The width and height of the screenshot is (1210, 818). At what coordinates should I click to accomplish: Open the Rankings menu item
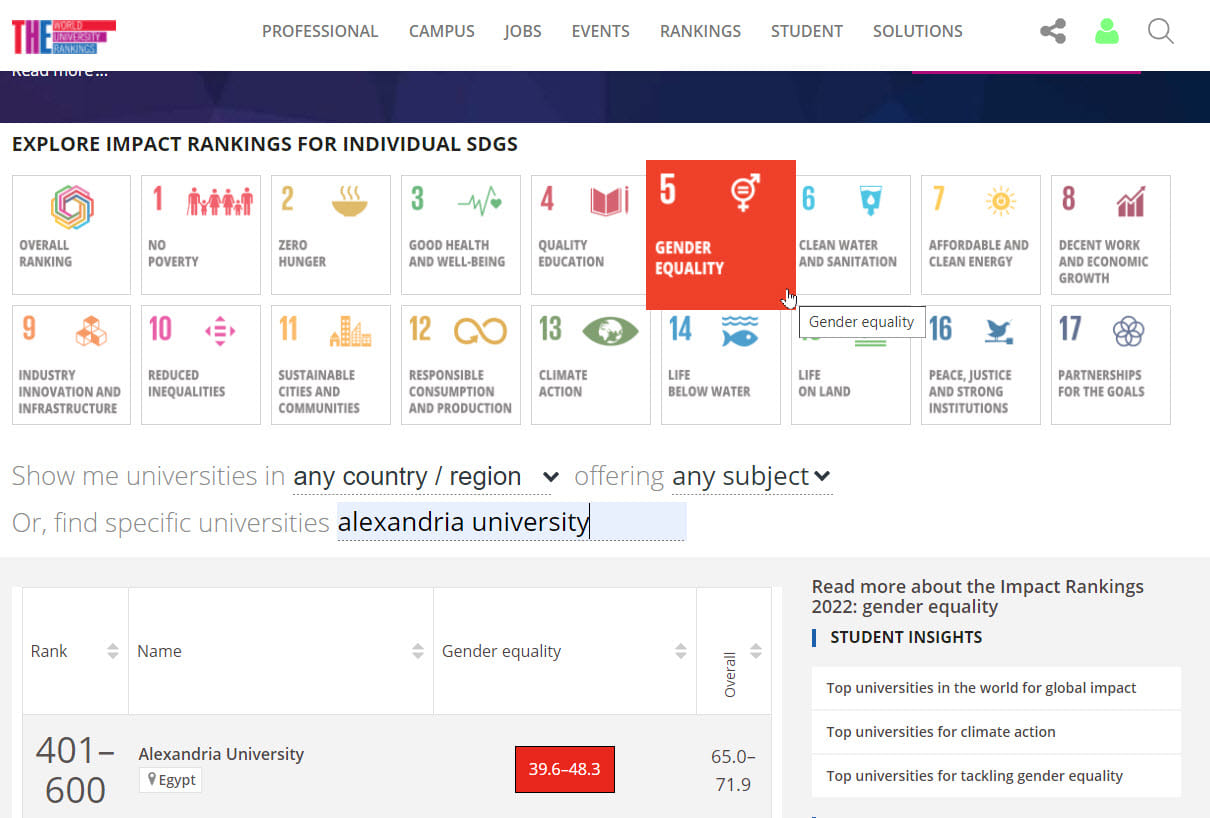pos(700,31)
